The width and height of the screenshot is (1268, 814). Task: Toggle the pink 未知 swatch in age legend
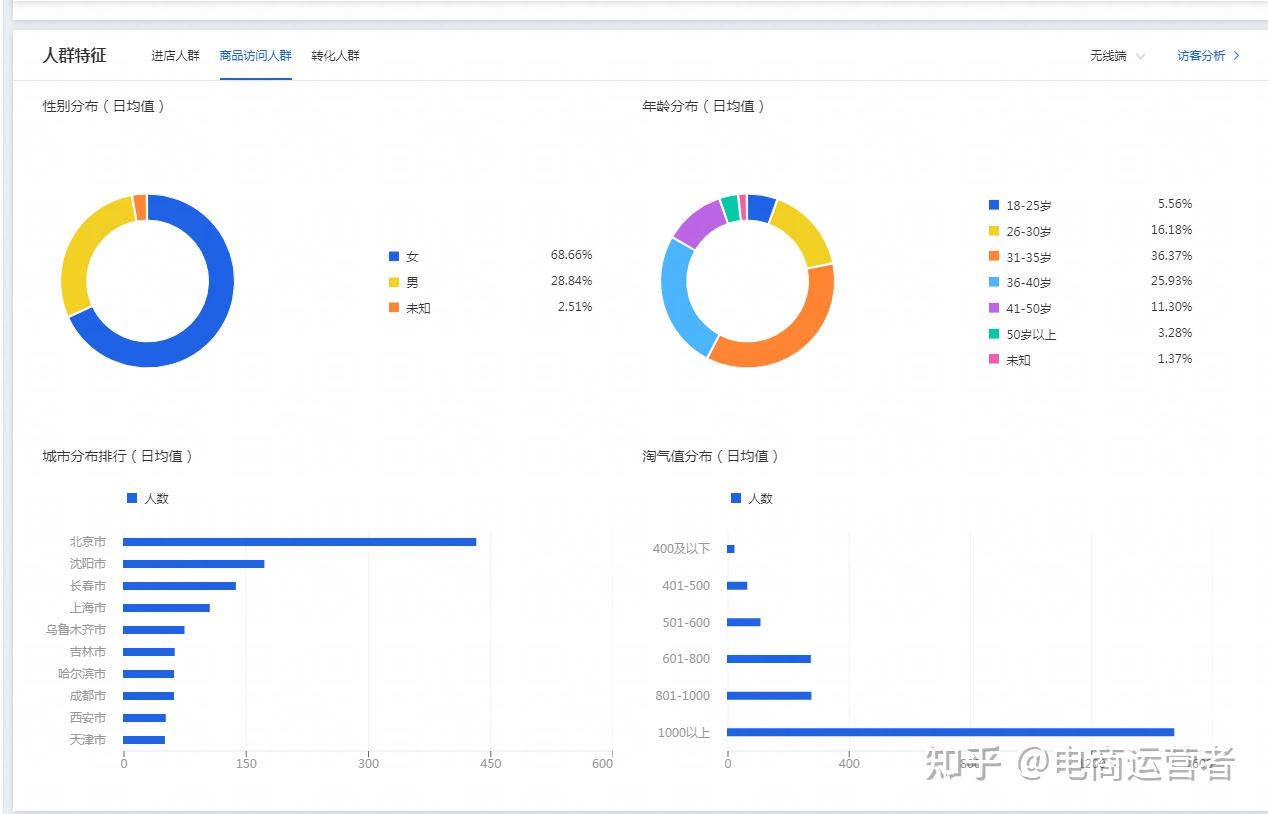pos(994,359)
